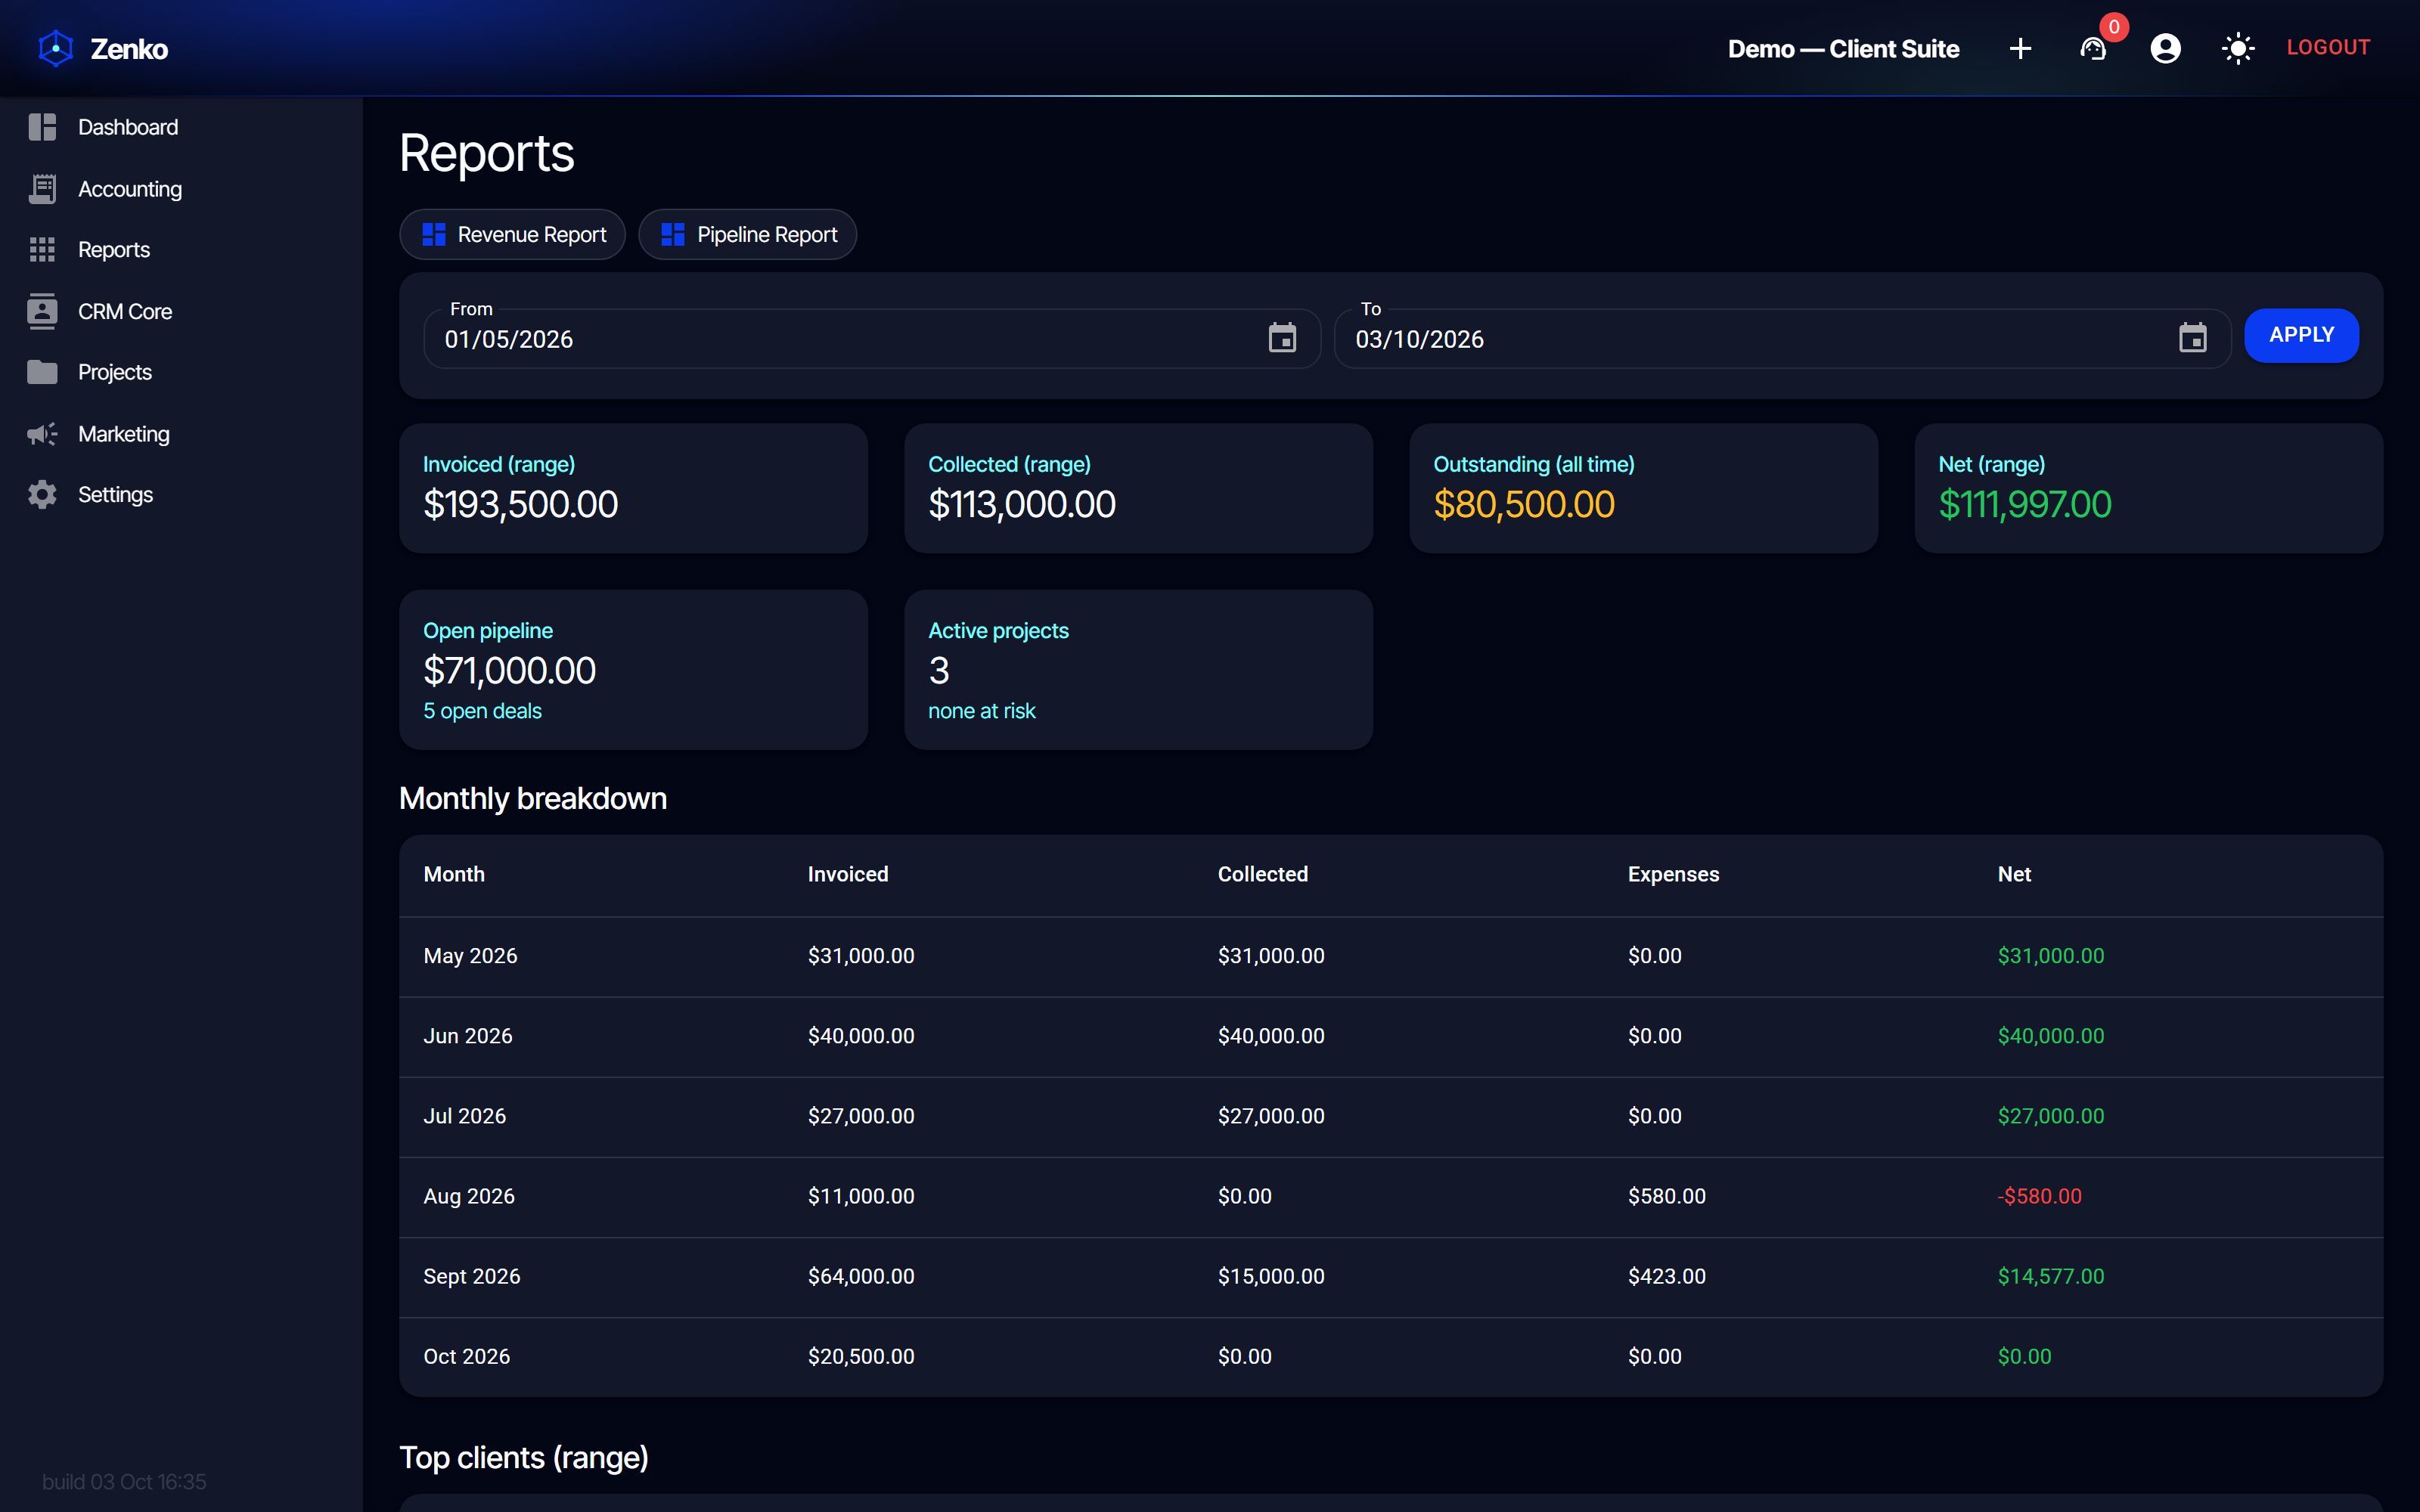The image size is (2420, 1512).
Task: Click Sept 2026 collected $15,000.00
Action: pyautogui.click(x=1271, y=1276)
